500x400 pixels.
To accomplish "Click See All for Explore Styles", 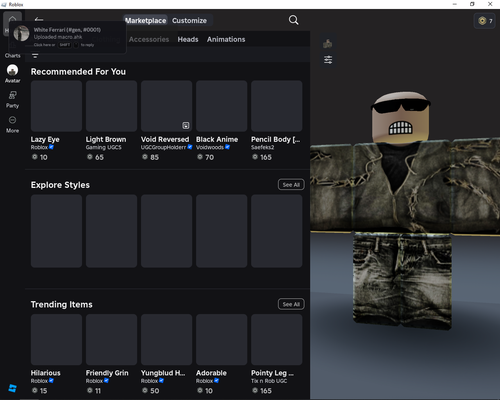I will point(291,185).
